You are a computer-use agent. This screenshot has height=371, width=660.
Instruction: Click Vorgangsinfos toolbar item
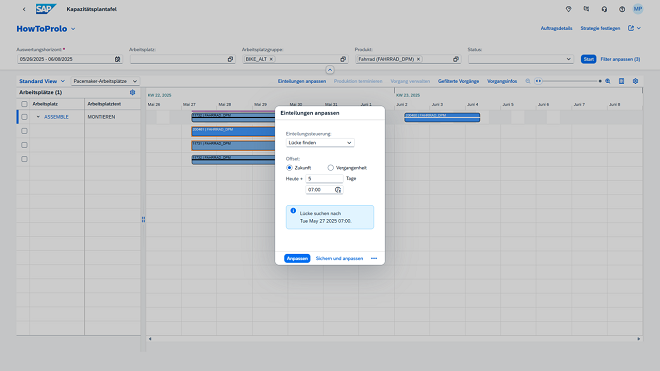coord(502,81)
